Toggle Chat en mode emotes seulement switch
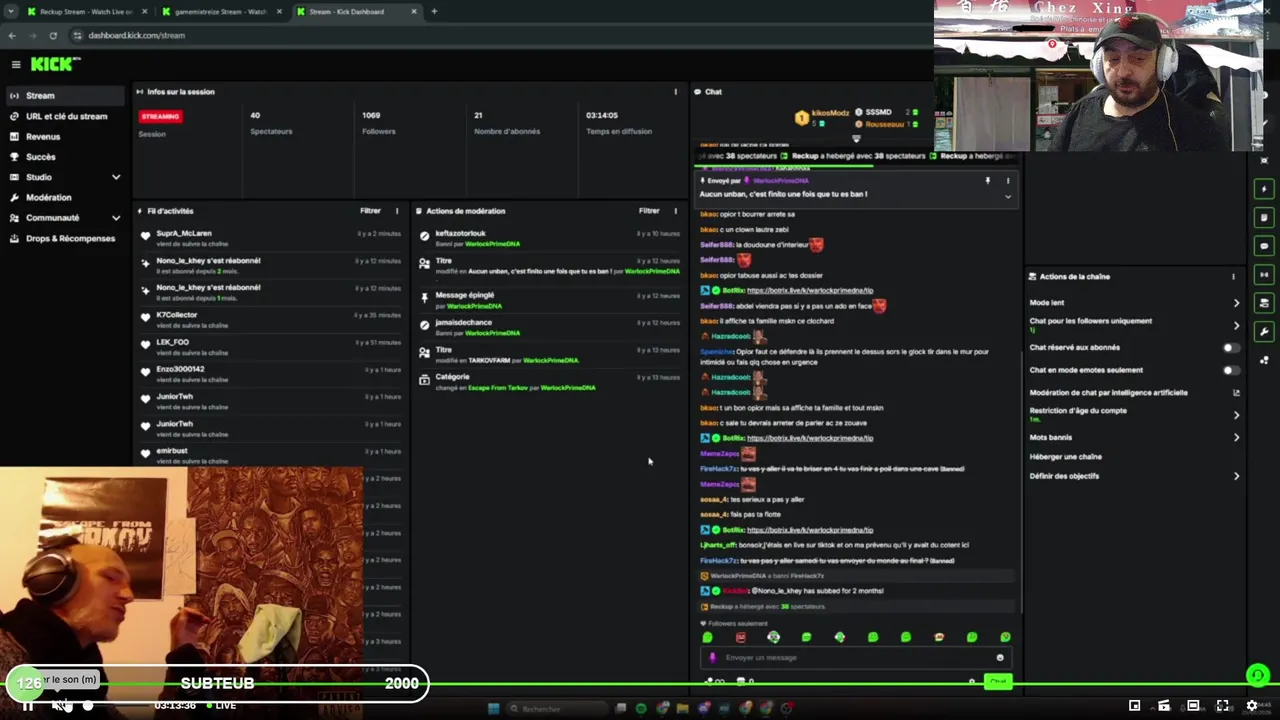 click(1231, 370)
